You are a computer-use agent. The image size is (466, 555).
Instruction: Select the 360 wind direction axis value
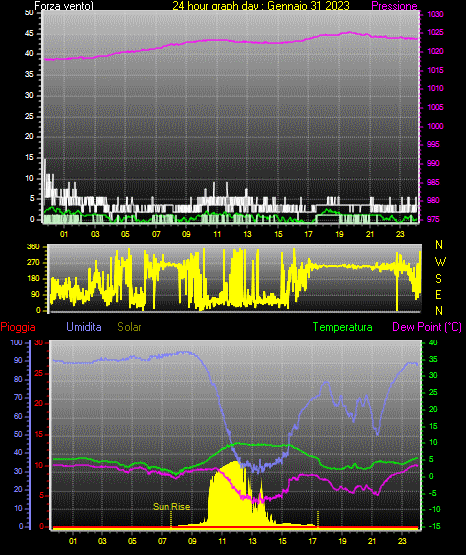coord(33,247)
